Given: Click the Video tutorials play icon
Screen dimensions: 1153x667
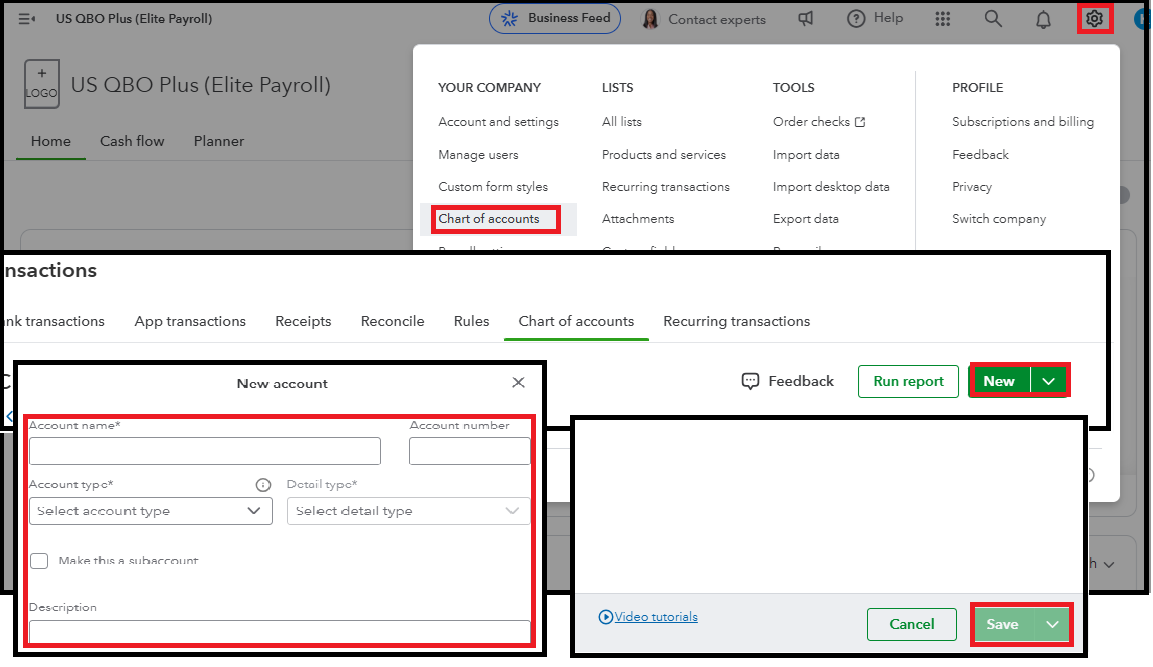Looking at the screenshot, I should (x=605, y=617).
